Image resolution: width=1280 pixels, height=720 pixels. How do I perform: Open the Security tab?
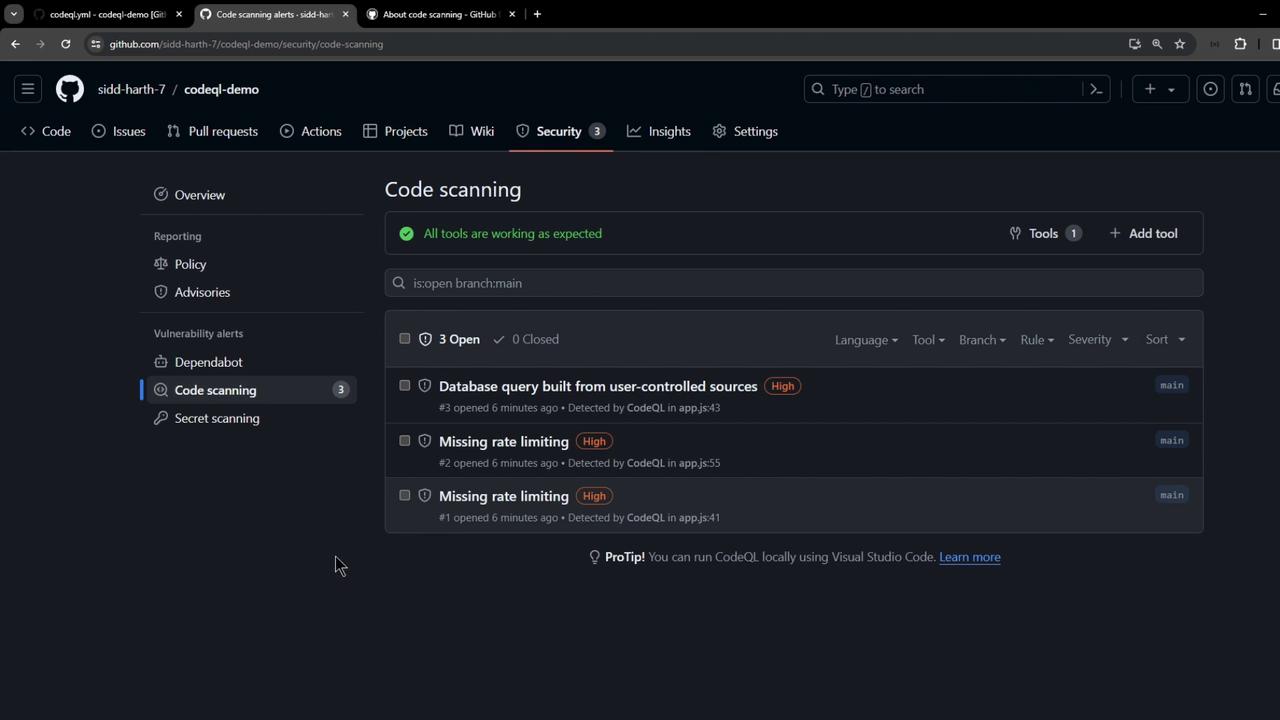[560, 131]
